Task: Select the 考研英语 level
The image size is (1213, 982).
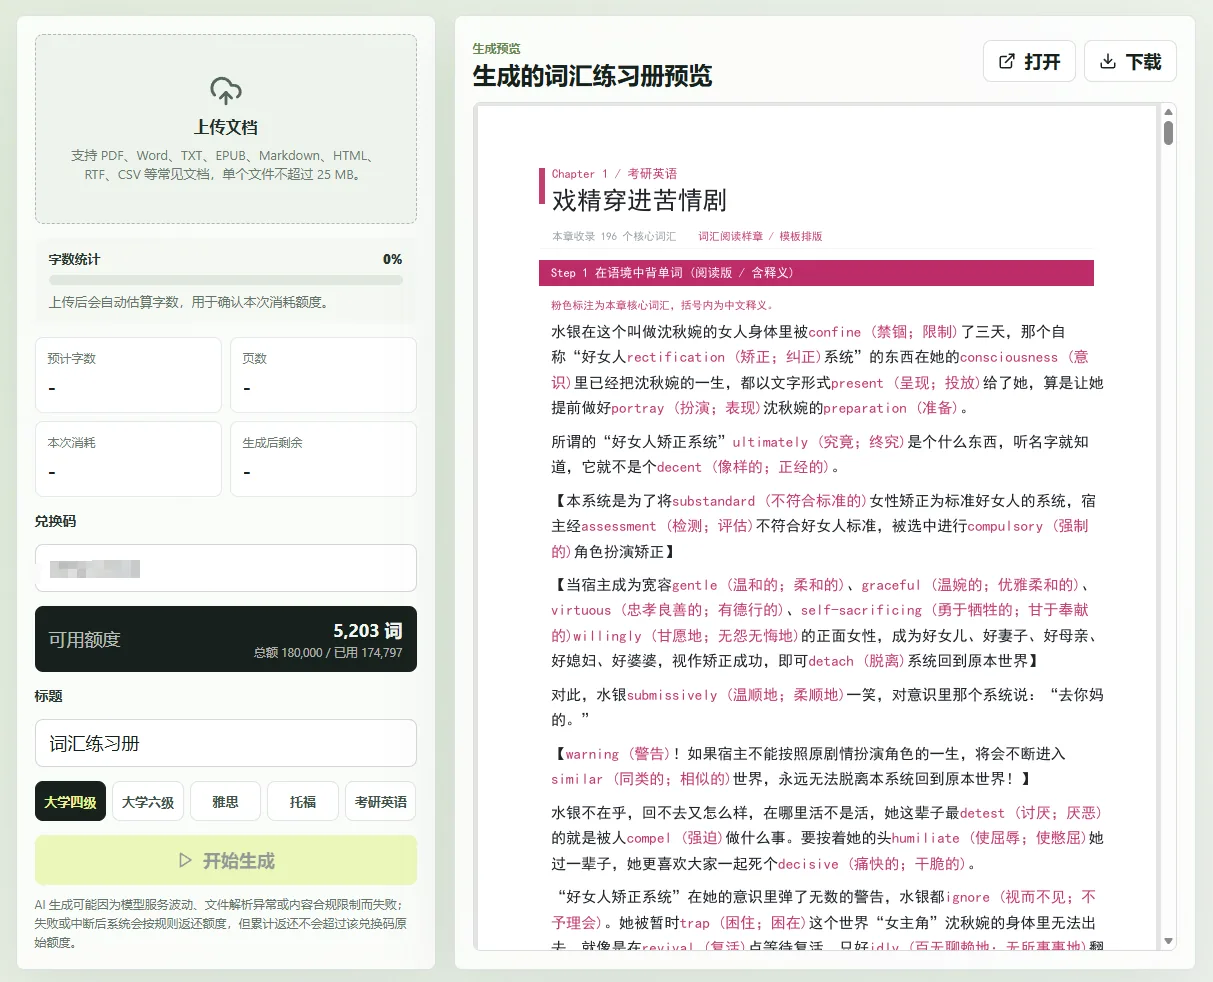Action: click(x=381, y=802)
